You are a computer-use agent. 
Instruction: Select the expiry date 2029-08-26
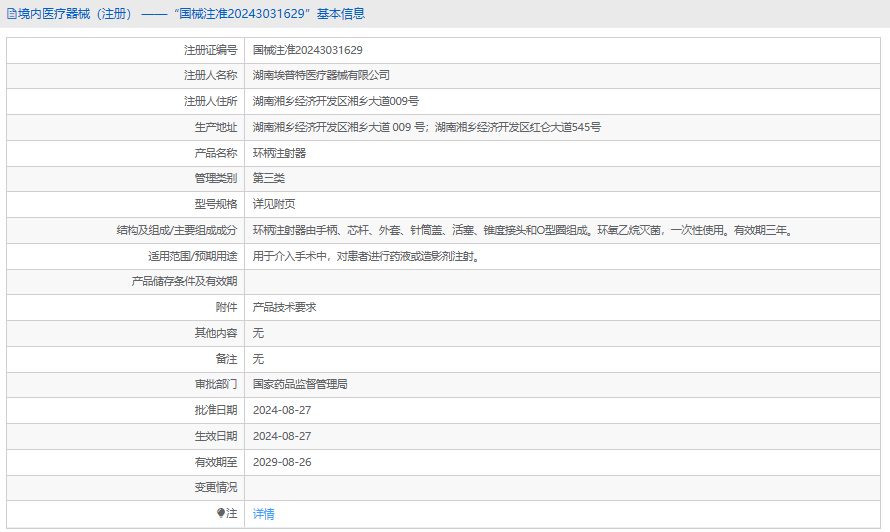[x=282, y=463]
